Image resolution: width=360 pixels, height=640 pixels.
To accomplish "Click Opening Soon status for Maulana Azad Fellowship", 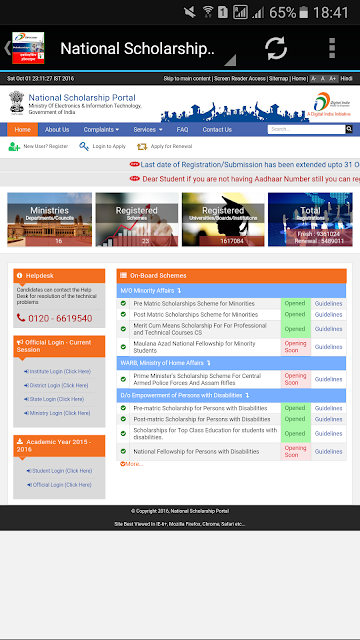I will pyautogui.click(x=295, y=347).
